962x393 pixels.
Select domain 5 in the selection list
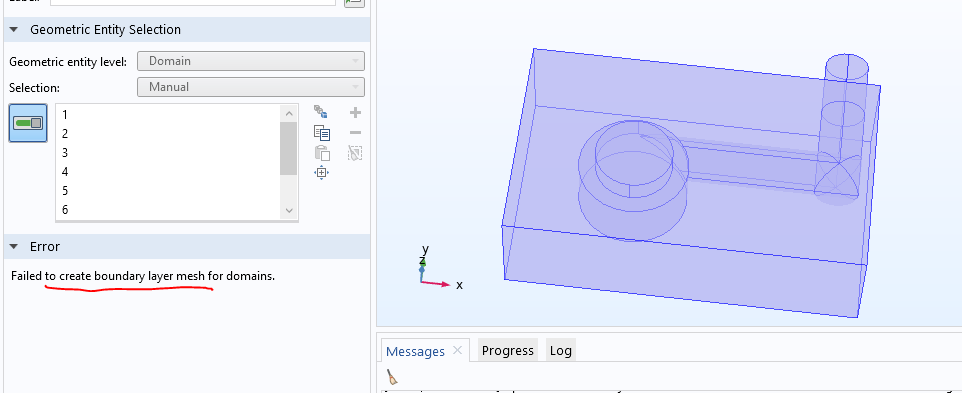click(168, 191)
